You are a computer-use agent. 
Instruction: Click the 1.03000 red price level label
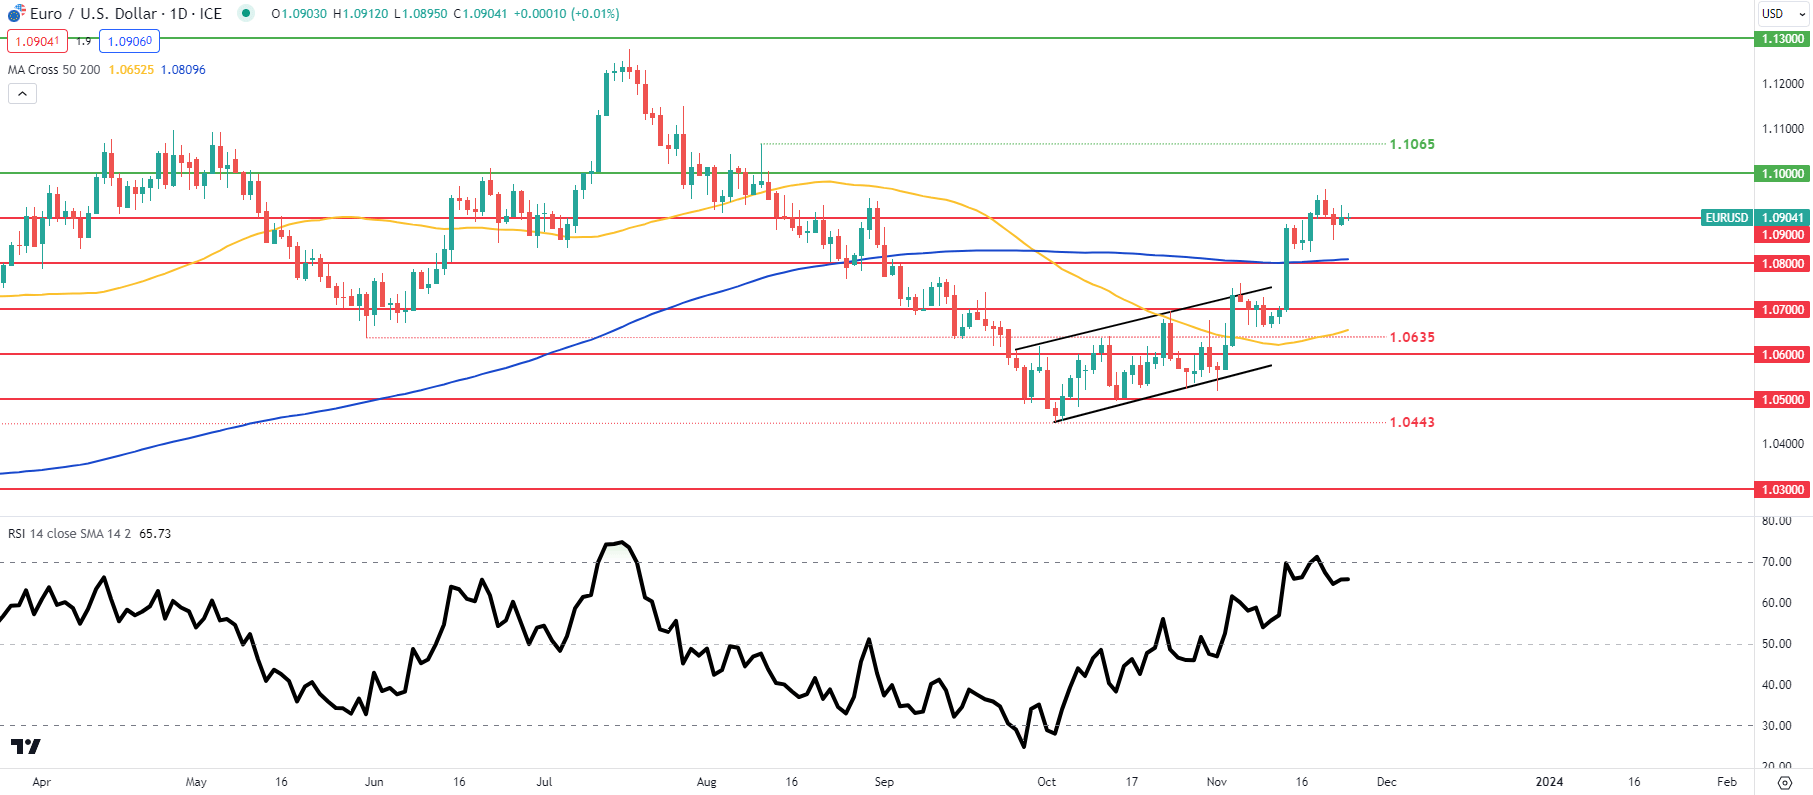click(x=1783, y=490)
